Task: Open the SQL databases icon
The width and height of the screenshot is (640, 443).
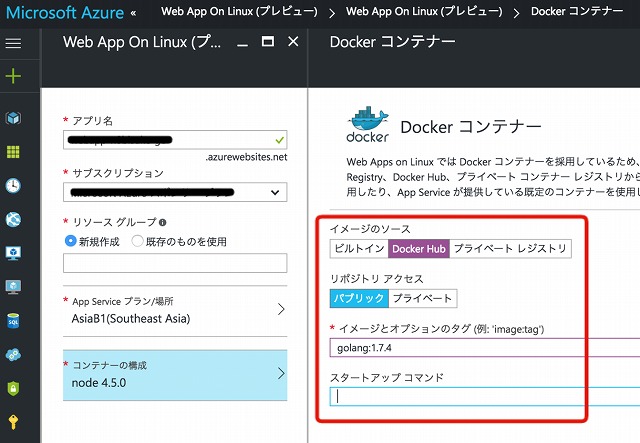Action: point(13,321)
